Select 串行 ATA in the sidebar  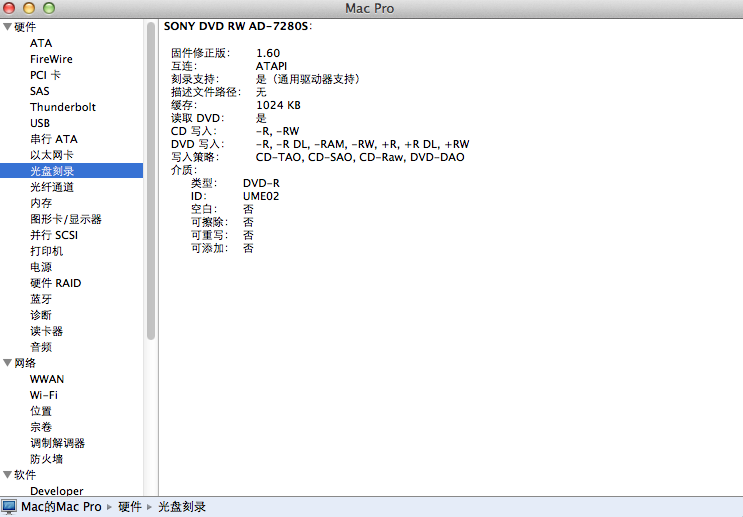click(x=53, y=139)
